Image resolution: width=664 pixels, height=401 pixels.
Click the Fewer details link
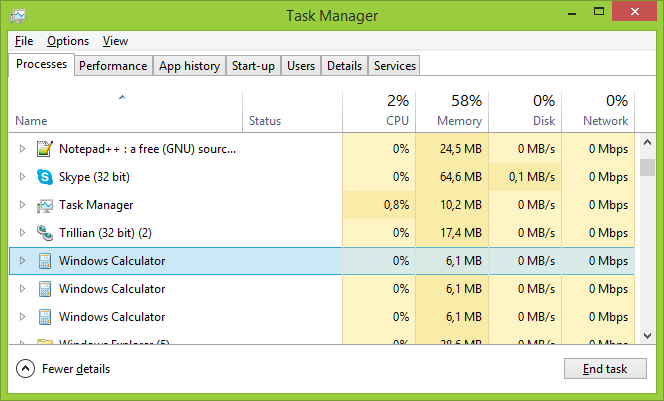[x=75, y=368]
